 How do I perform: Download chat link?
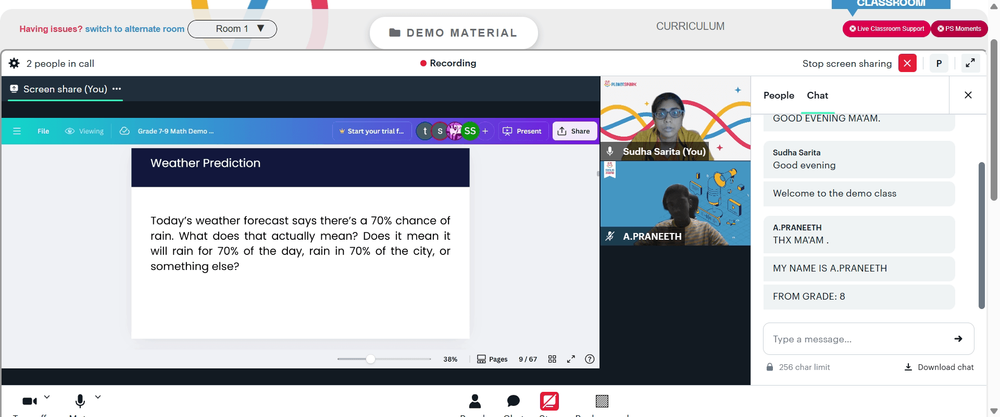(x=939, y=367)
